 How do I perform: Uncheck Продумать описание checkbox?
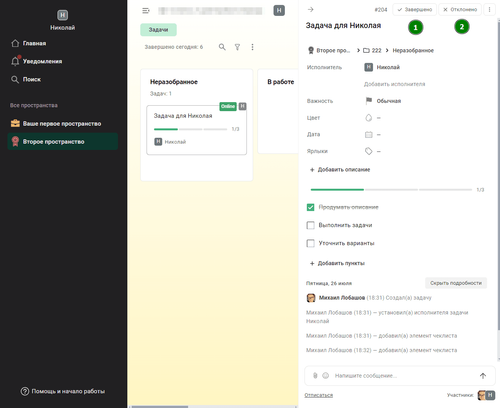click(x=310, y=207)
